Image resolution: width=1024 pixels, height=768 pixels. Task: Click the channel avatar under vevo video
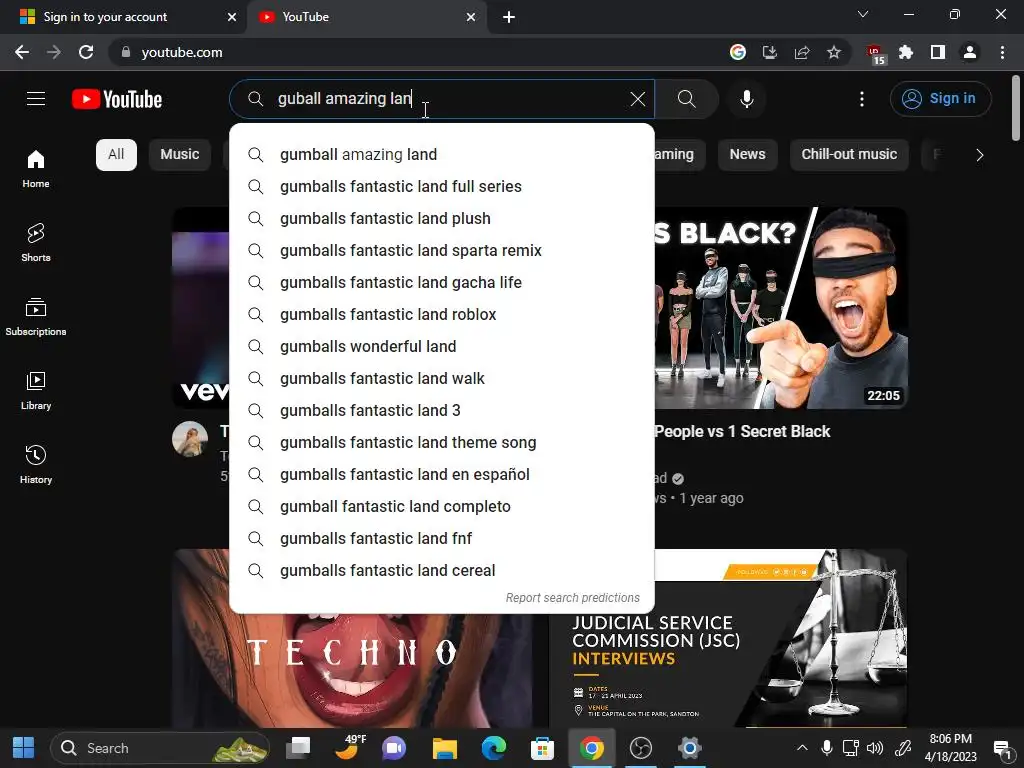tap(190, 439)
